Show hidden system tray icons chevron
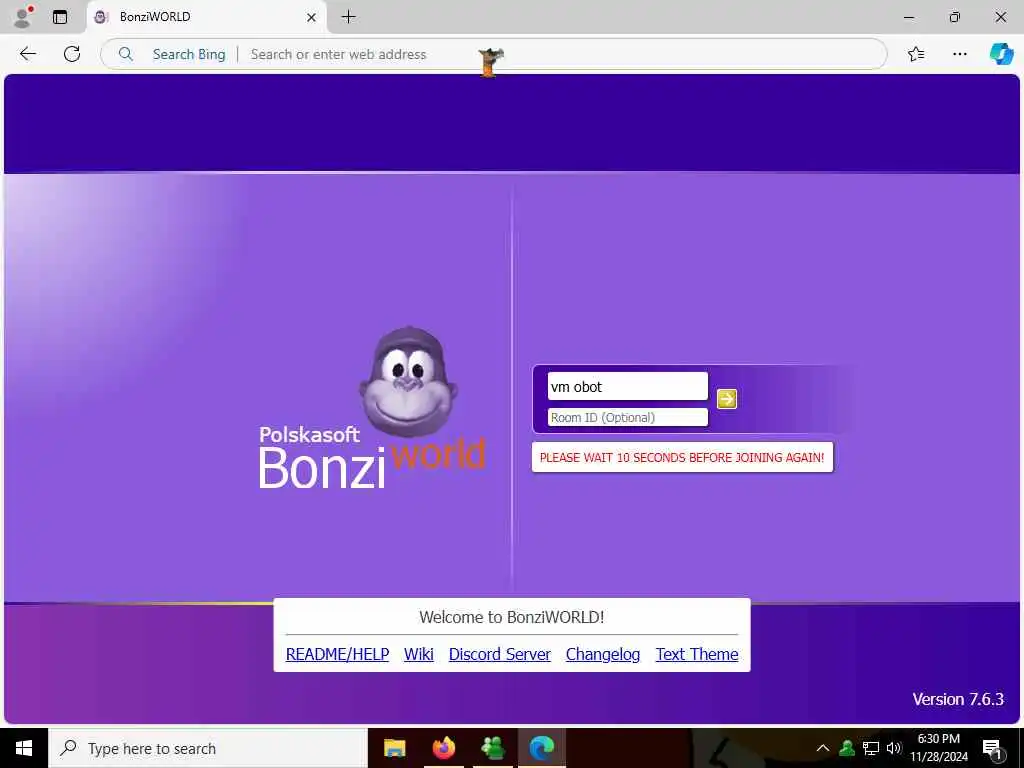Screen dimensions: 1024x768 pyautogui.click(x=823, y=748)
